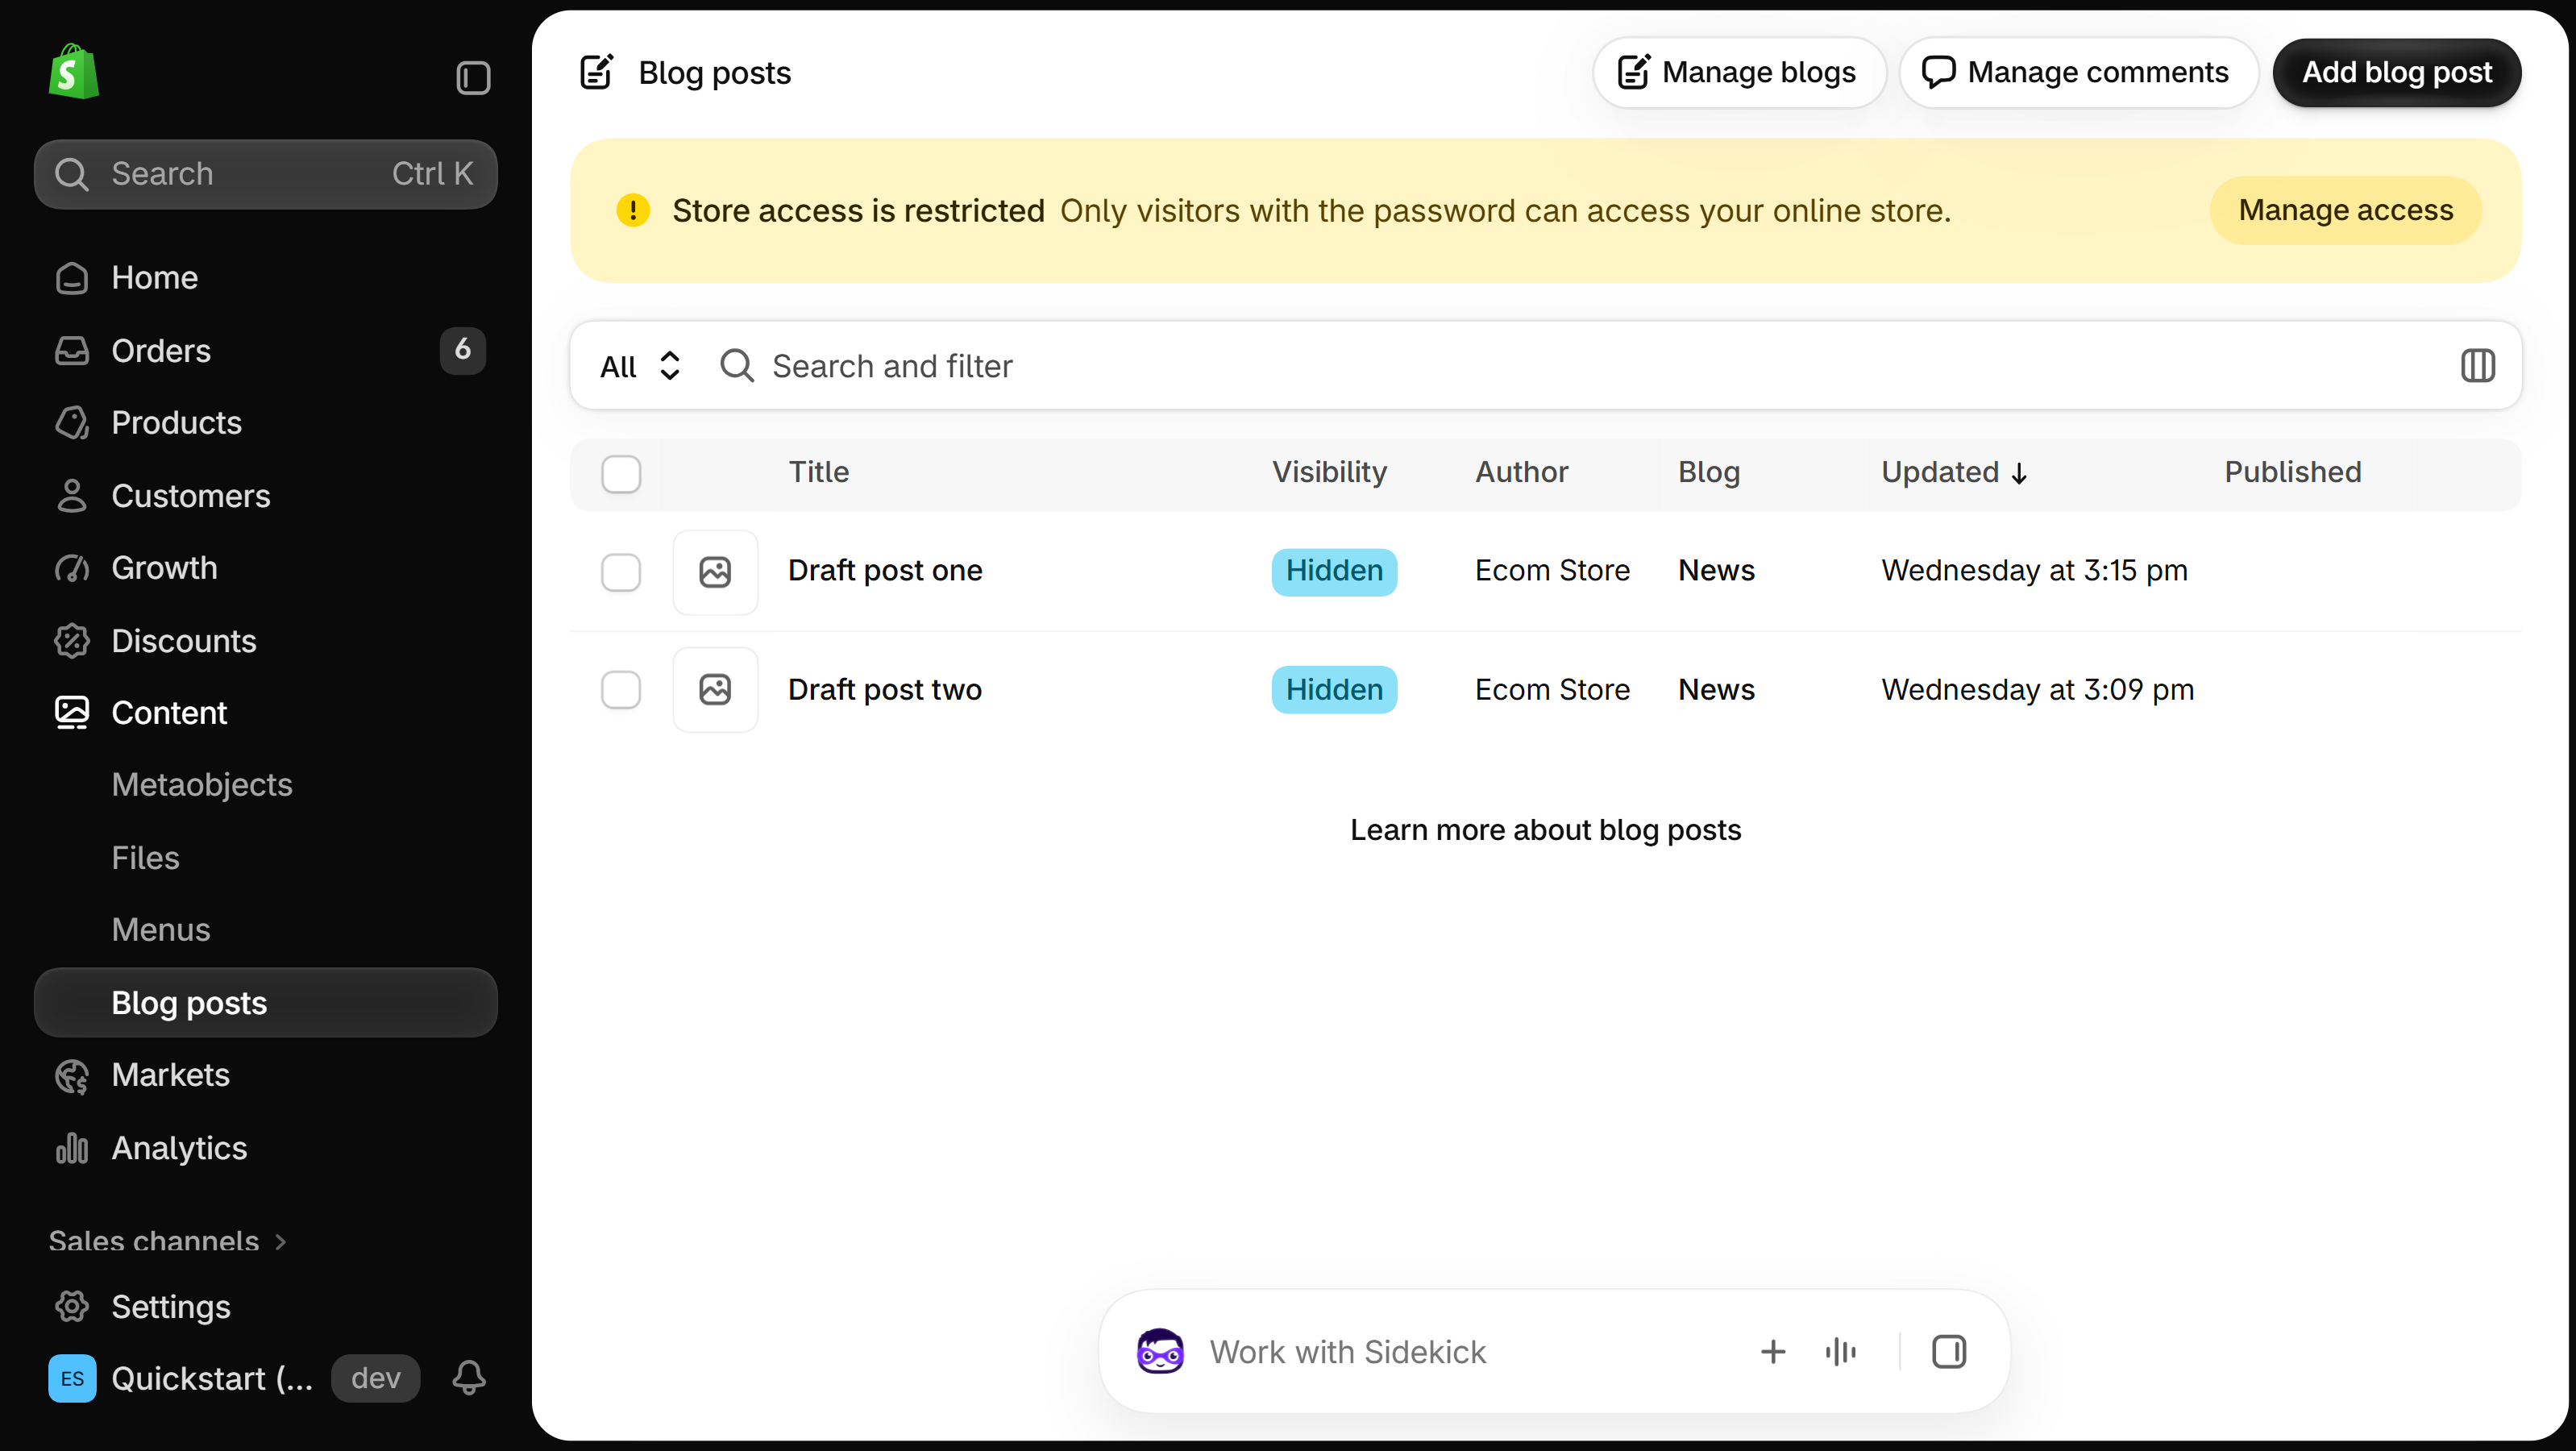Screen dimensions: 2576x1451
Task: Click the Analytics bar chart icon
Action: [x=72, y=1148]
